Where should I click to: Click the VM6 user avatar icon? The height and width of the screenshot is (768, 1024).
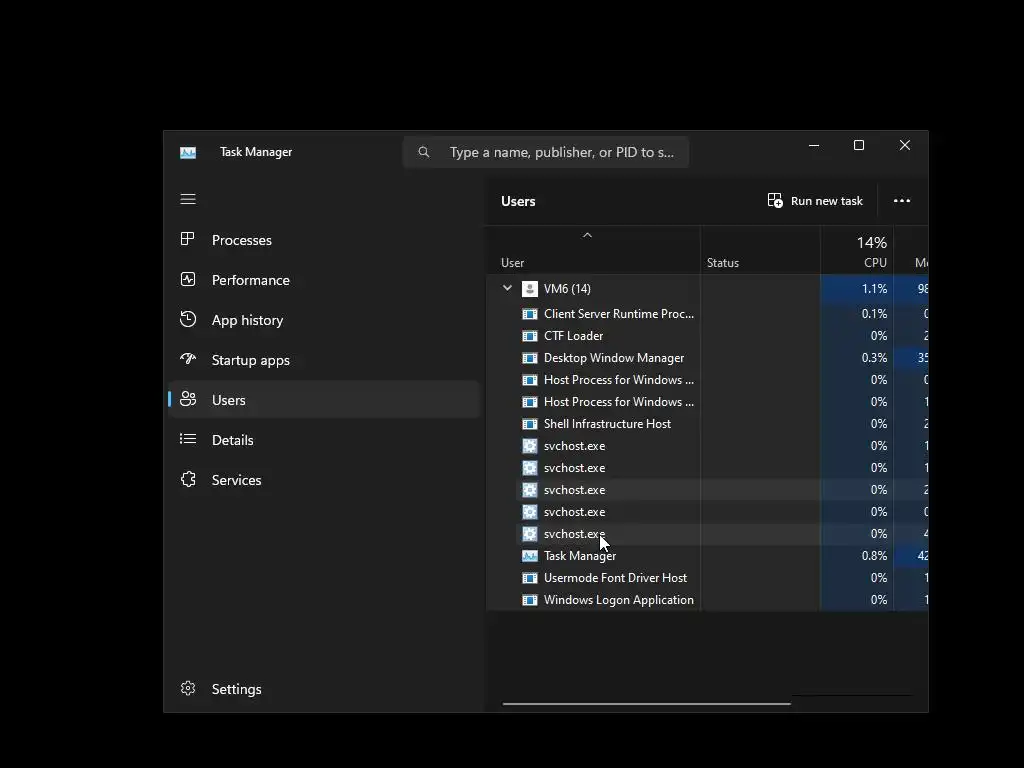[530, 289]
